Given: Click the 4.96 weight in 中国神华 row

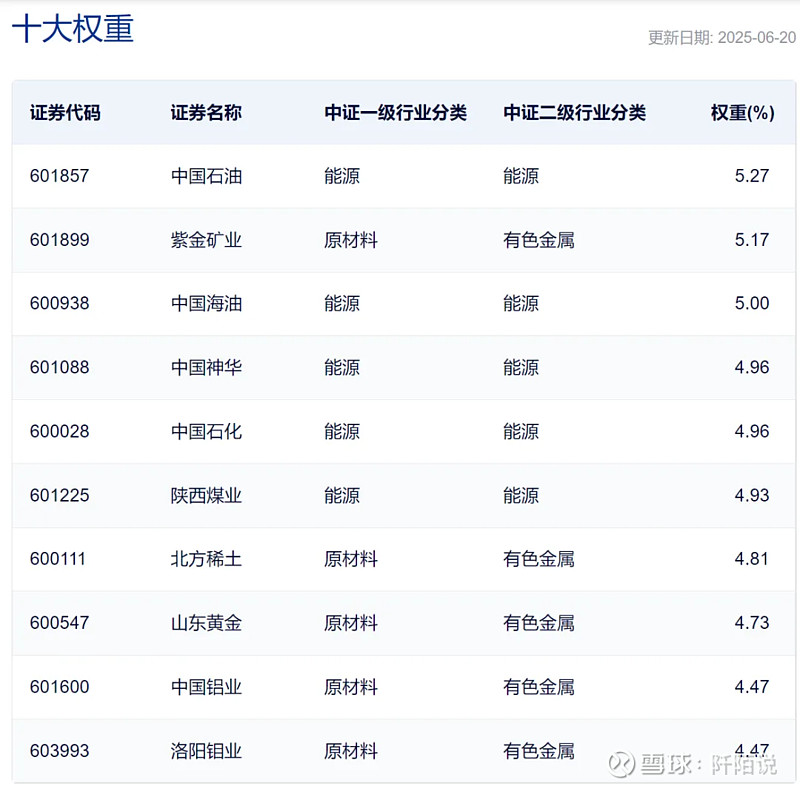Looking at the screenshot, I should (x=752, y=367).
